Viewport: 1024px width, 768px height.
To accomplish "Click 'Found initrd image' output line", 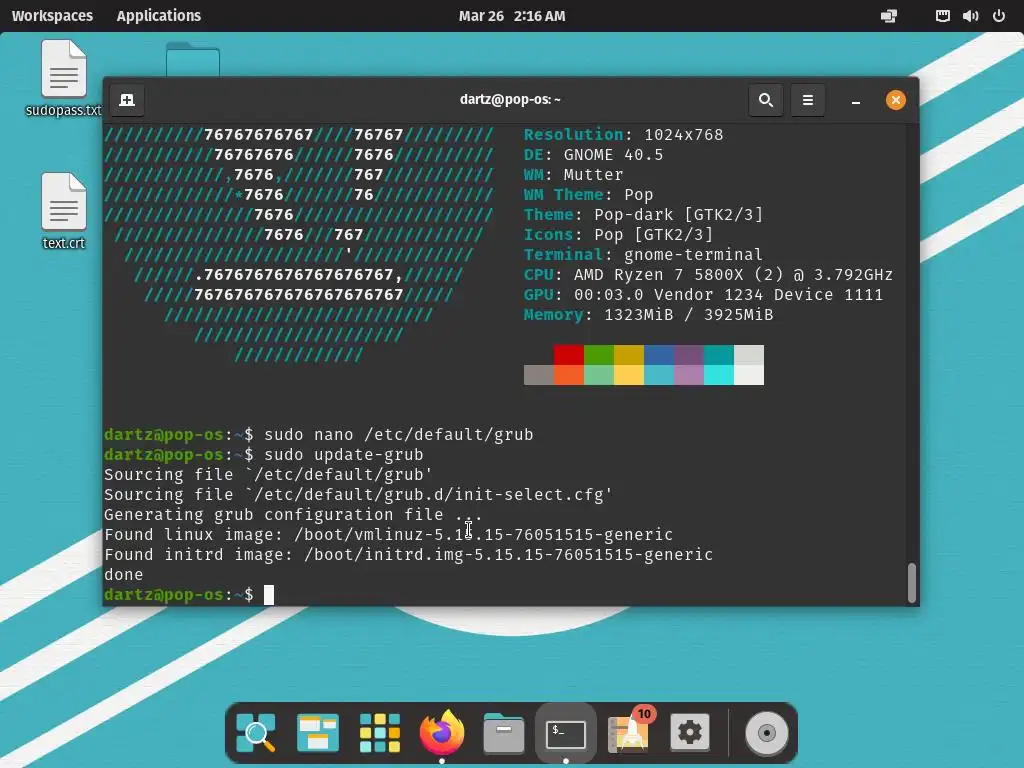I will 408,554.
